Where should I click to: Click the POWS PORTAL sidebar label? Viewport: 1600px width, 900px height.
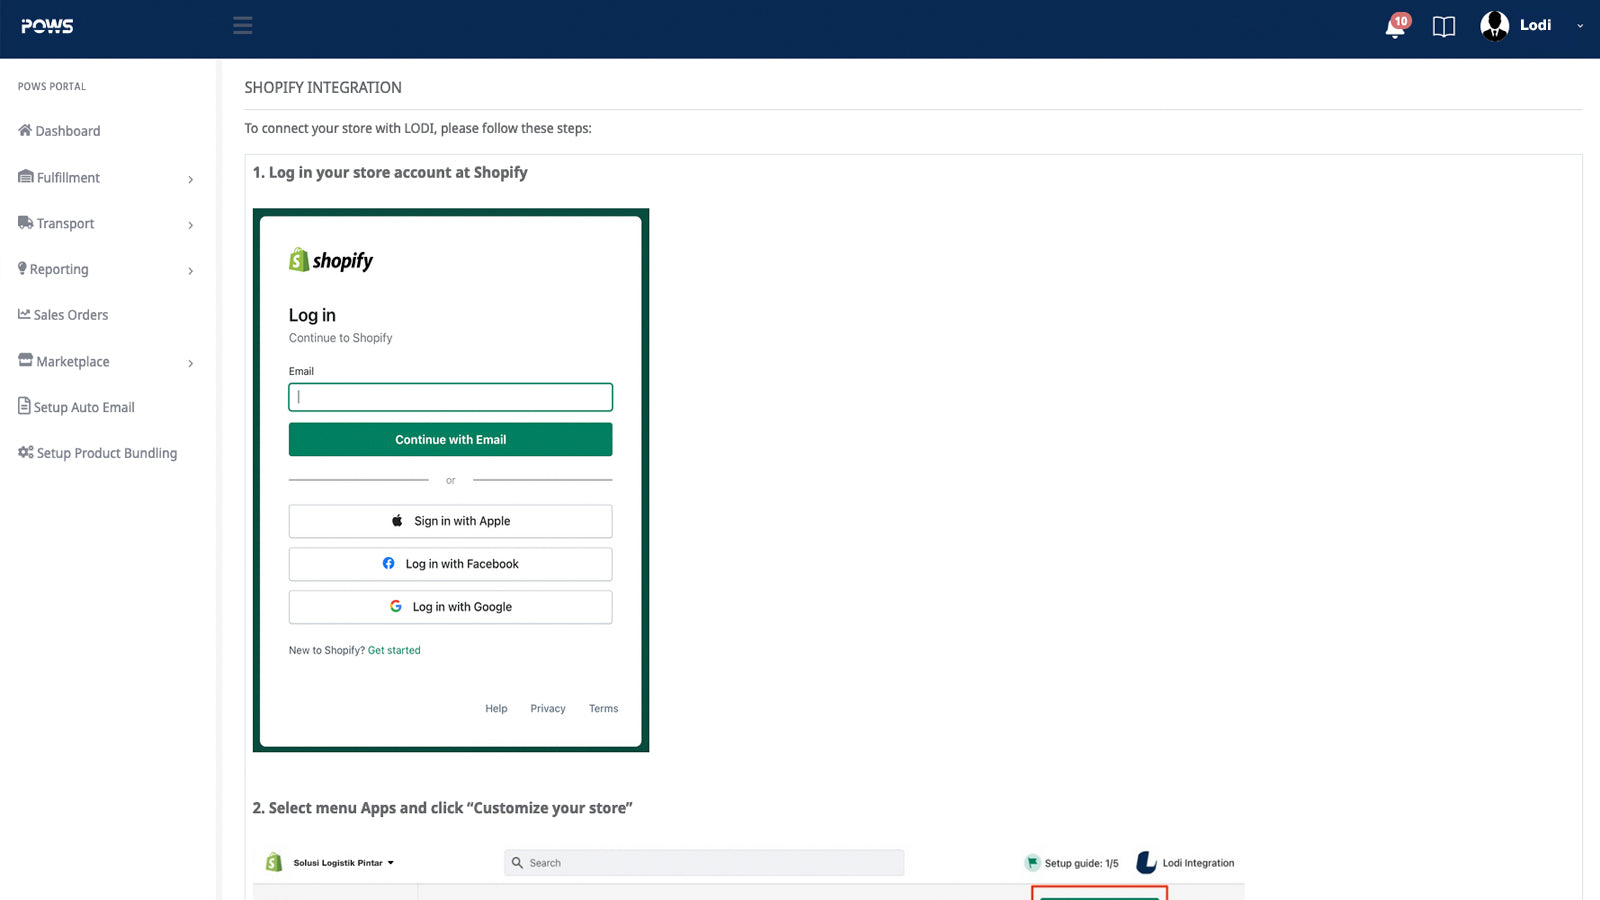[52, 87]
